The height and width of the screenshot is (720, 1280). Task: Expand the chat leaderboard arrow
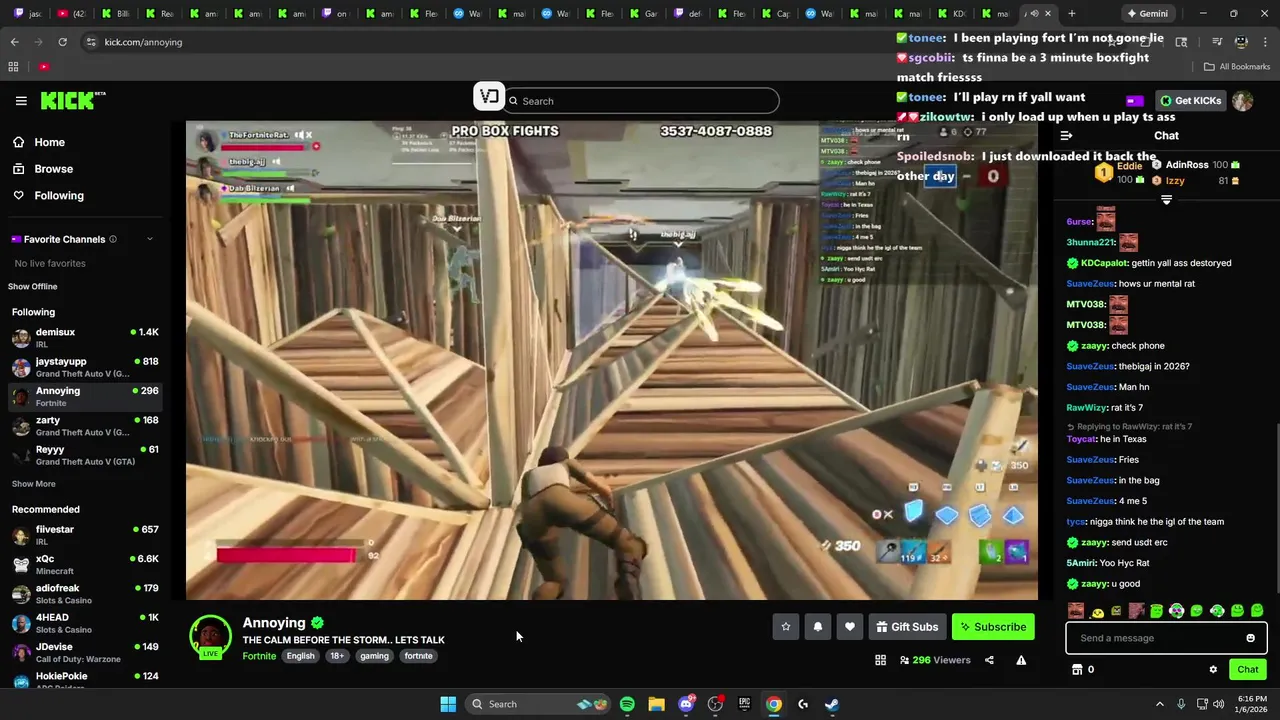click(1166, 200)
